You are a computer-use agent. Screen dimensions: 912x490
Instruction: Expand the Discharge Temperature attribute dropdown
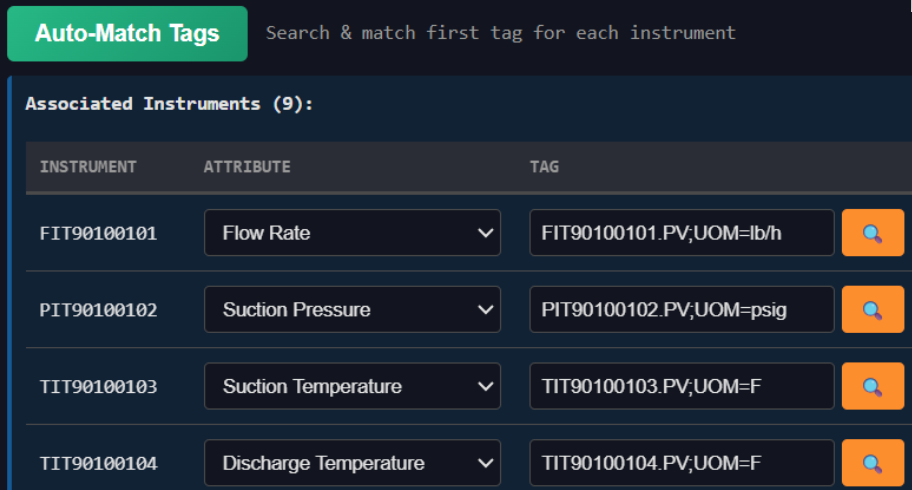tap(352, 463)
